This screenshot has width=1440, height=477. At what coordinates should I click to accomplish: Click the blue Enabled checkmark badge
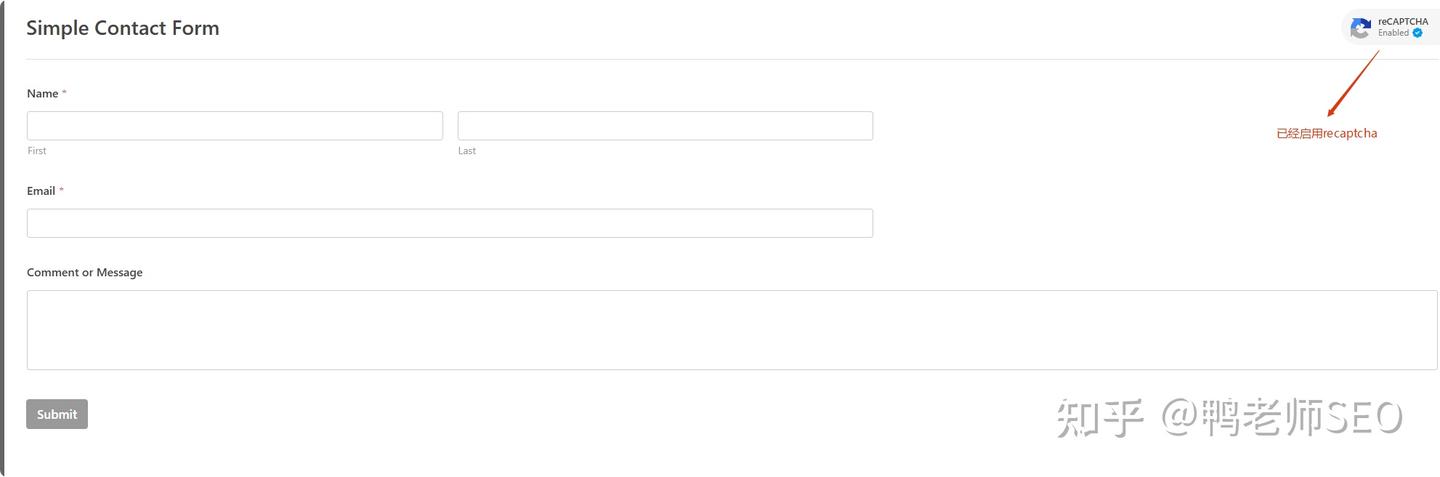pos(1417,33)
